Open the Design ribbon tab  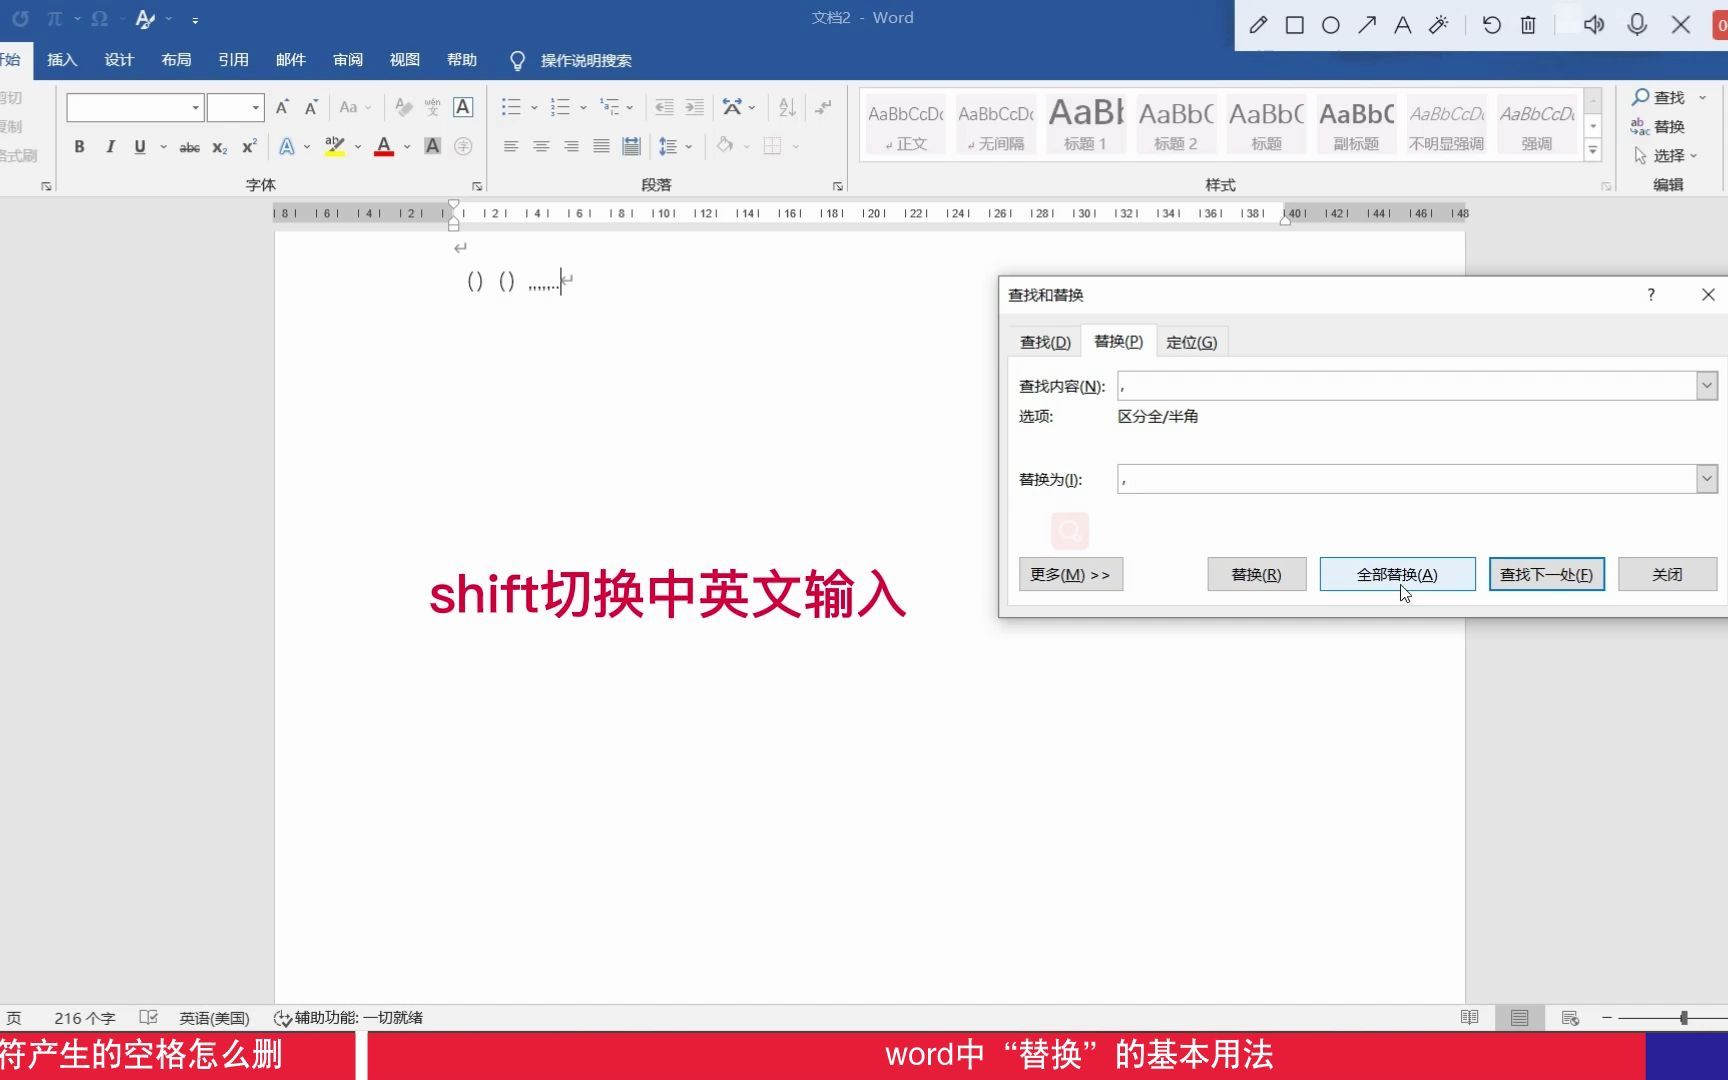tap(119, 60)
